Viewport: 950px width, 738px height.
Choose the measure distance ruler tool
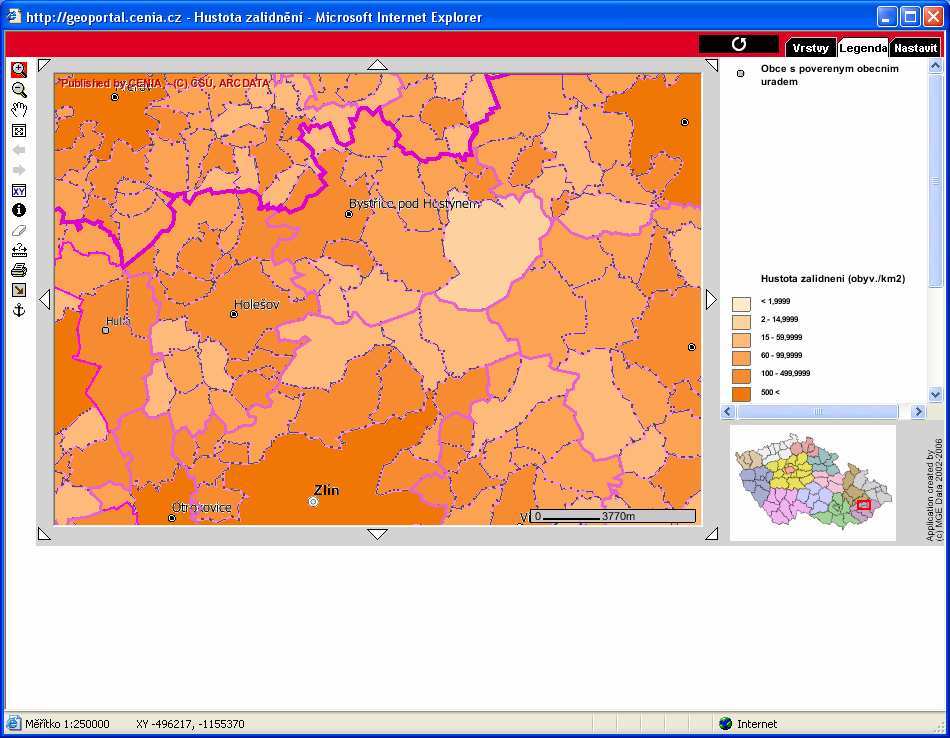pyautogui.click(x=19, y=250)
